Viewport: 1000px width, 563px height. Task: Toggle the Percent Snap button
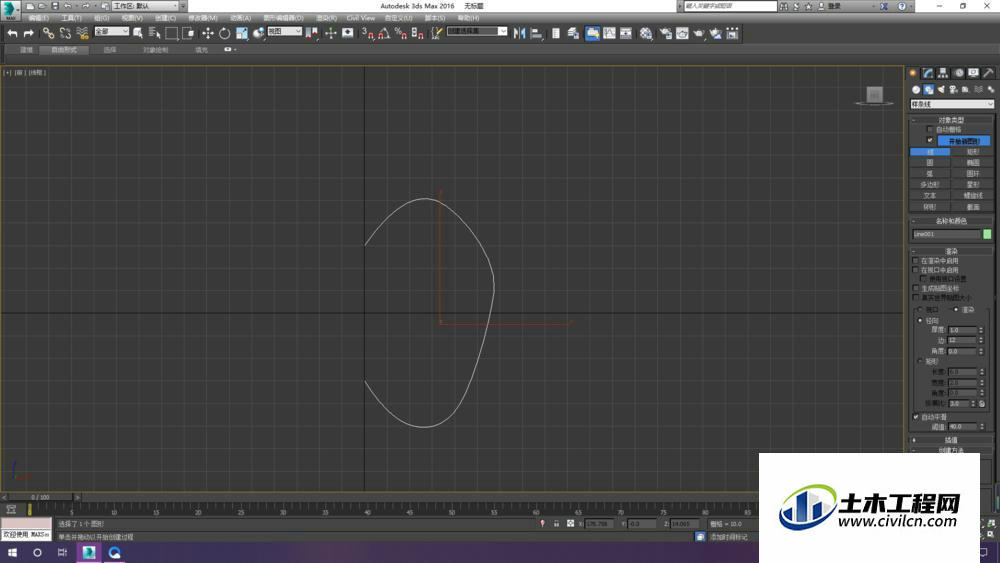(x=401, y=33)
